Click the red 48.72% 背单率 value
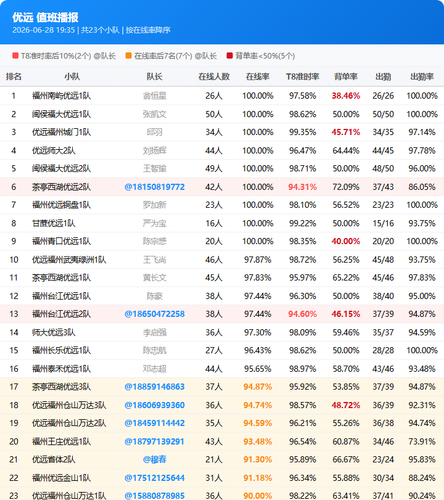 pyautogui.click(x=346, y=405)
